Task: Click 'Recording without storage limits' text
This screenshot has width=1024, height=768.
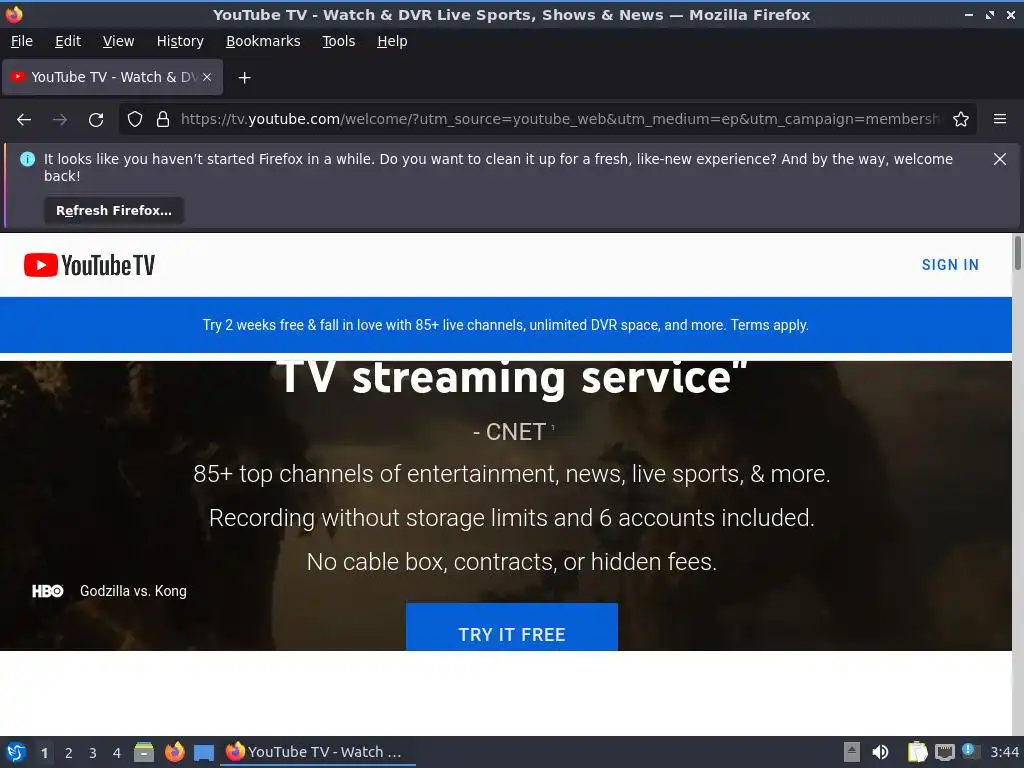Action: pos(512,518)
